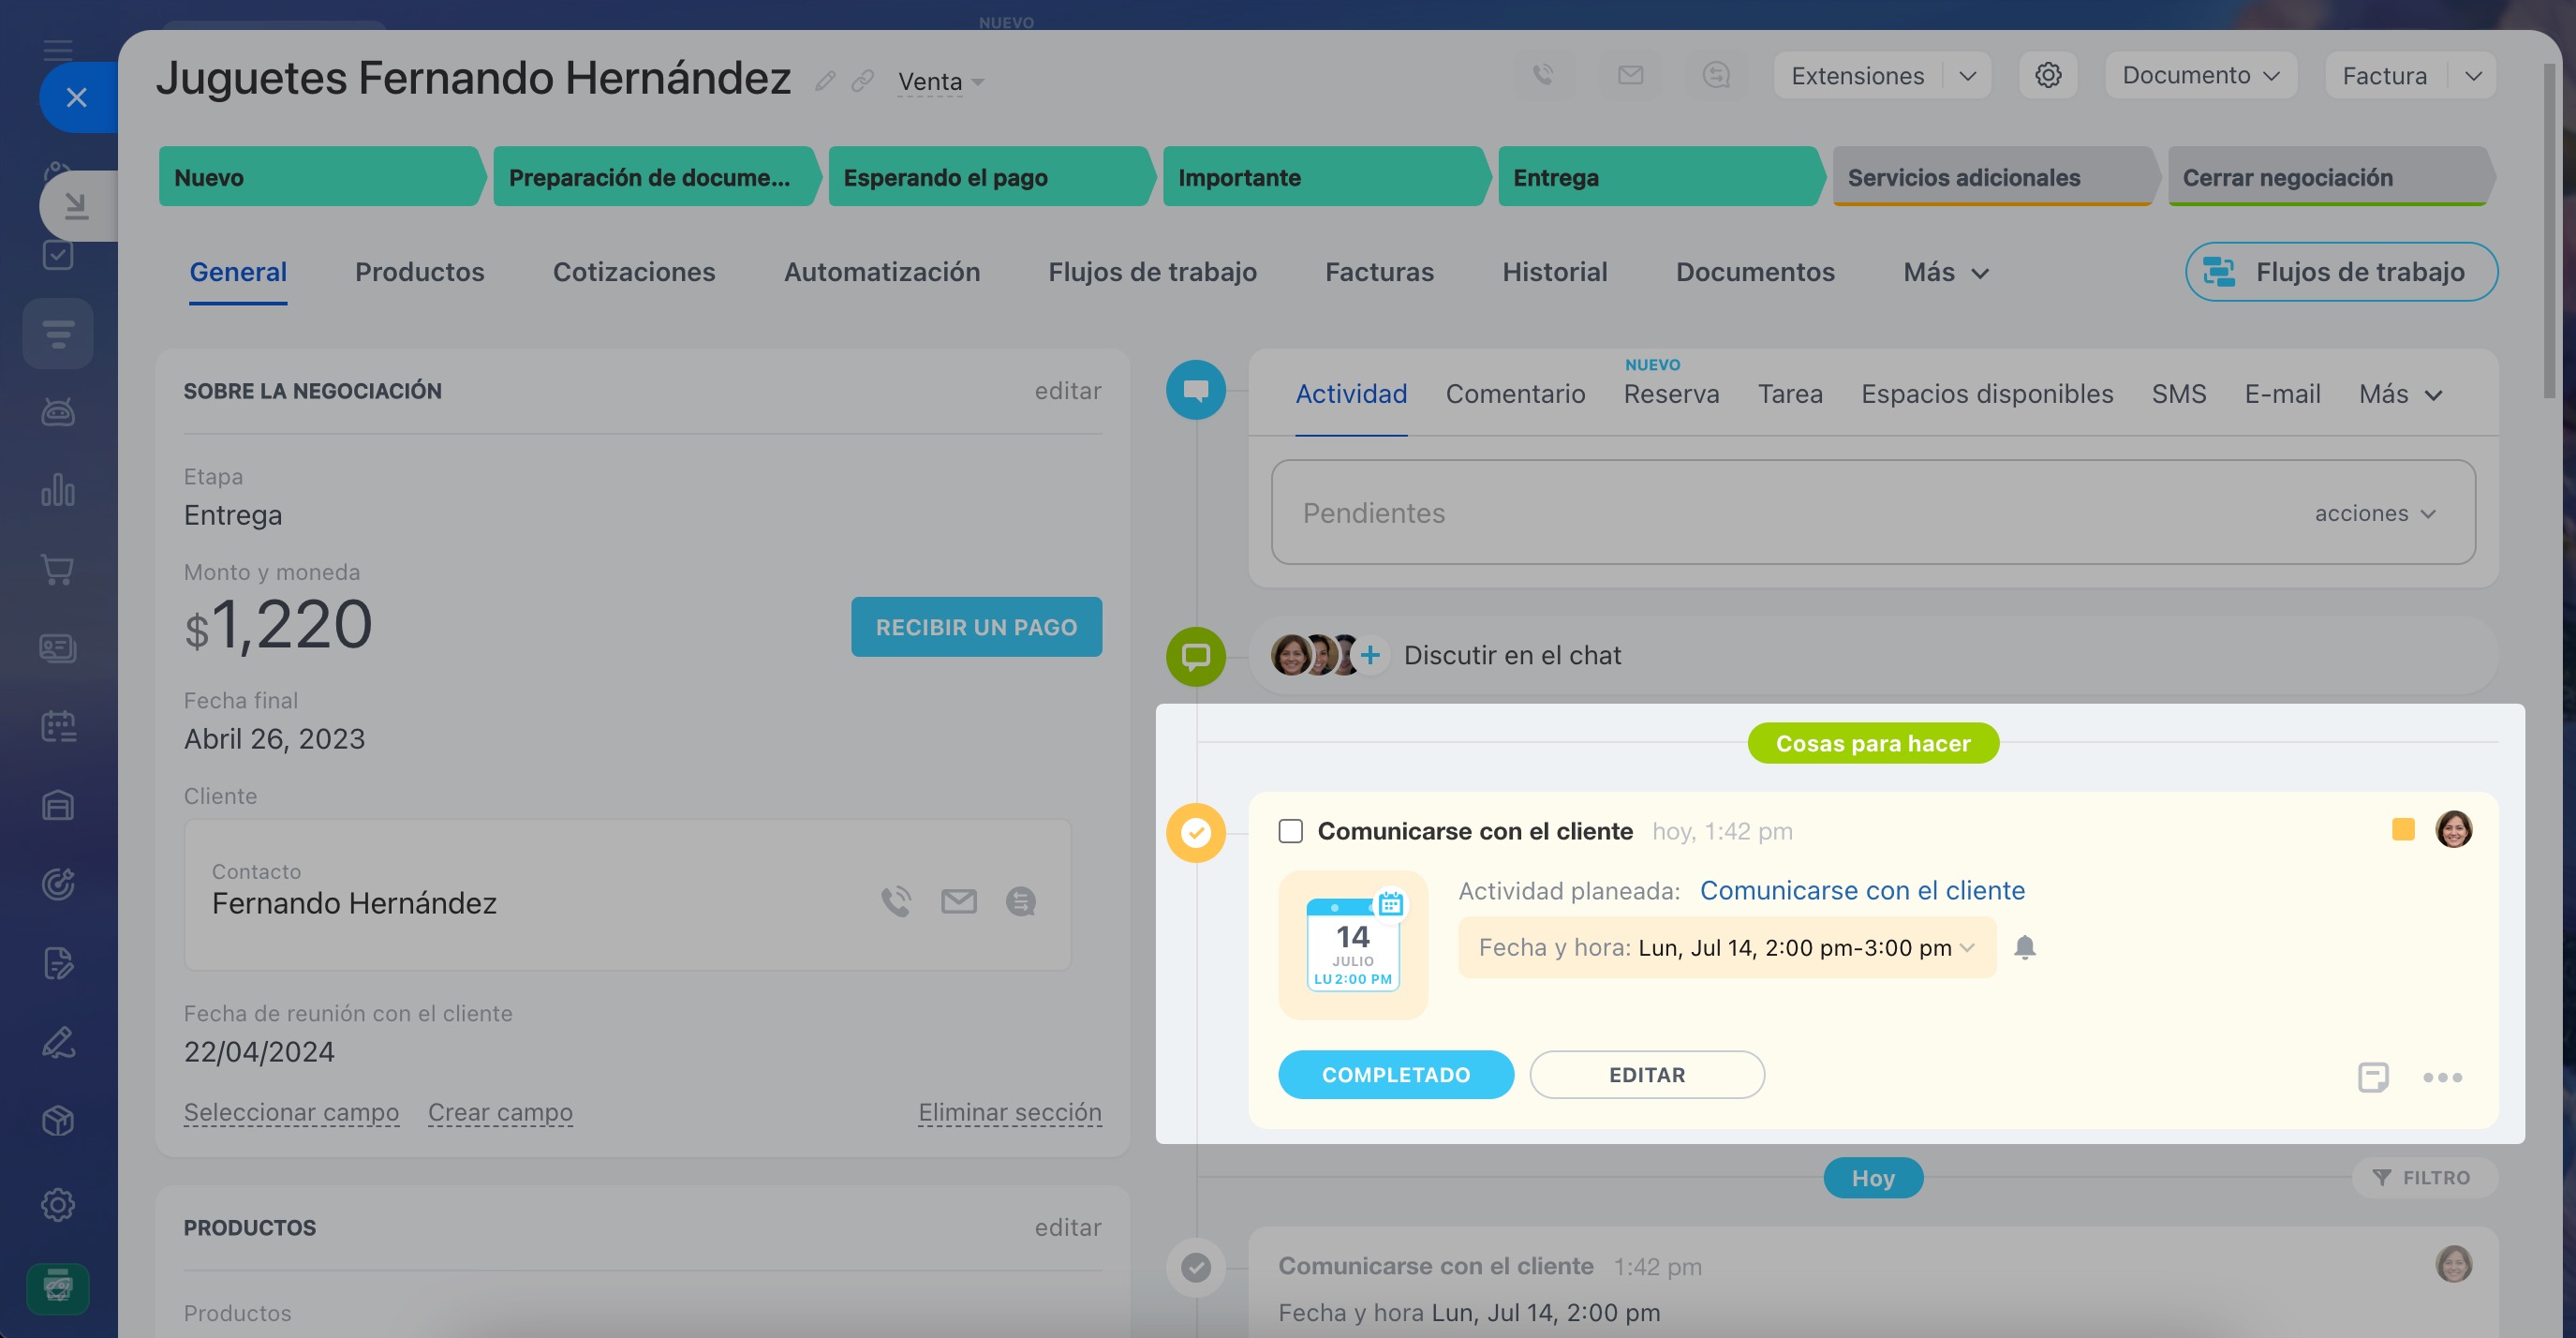Select the SMS activity tab
This screenshot has height=1338, width=2576.
2178,394
